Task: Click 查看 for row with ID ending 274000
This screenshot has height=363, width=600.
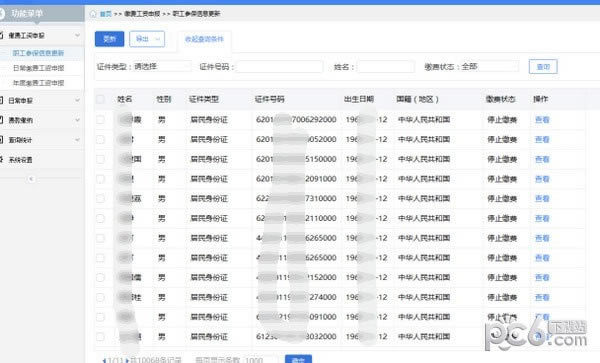Action: (x=542, y=297)
